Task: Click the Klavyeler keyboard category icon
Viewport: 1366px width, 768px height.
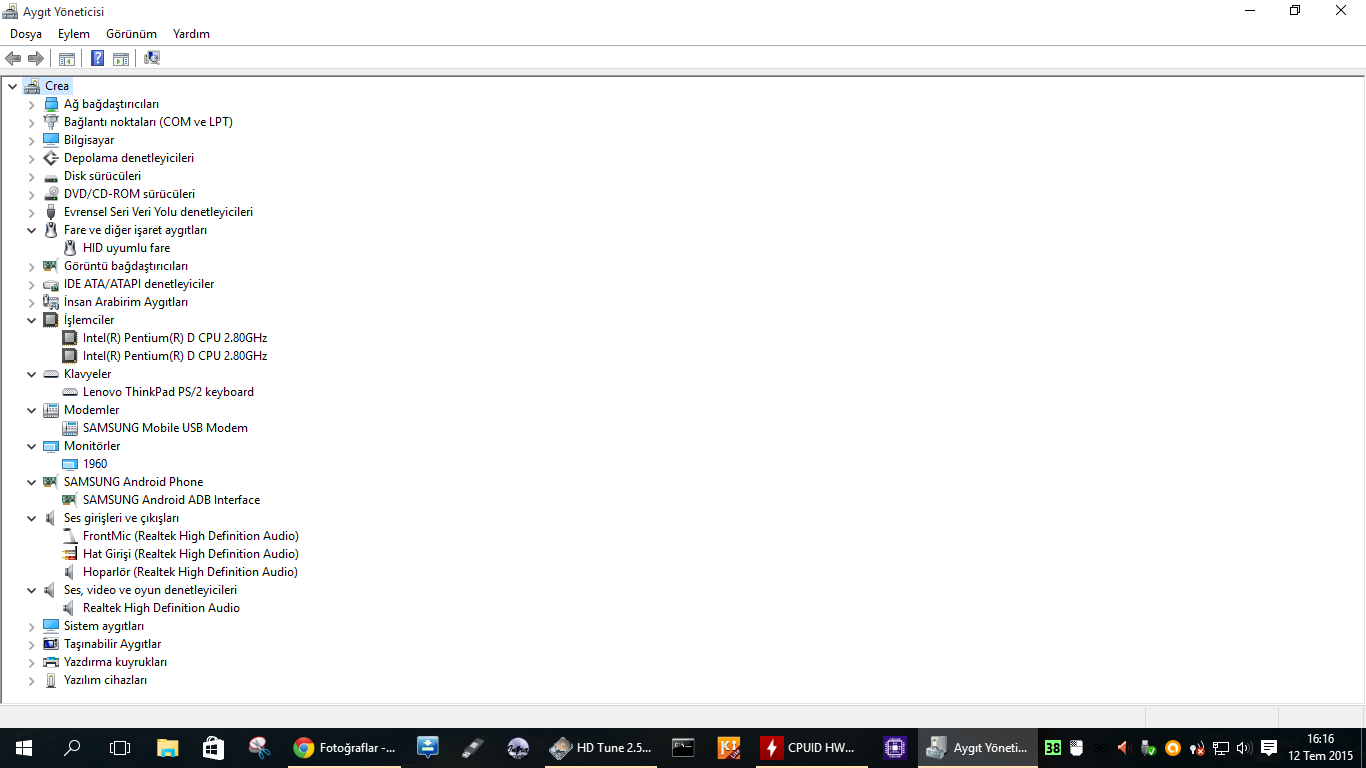Action: click(52, 374)
